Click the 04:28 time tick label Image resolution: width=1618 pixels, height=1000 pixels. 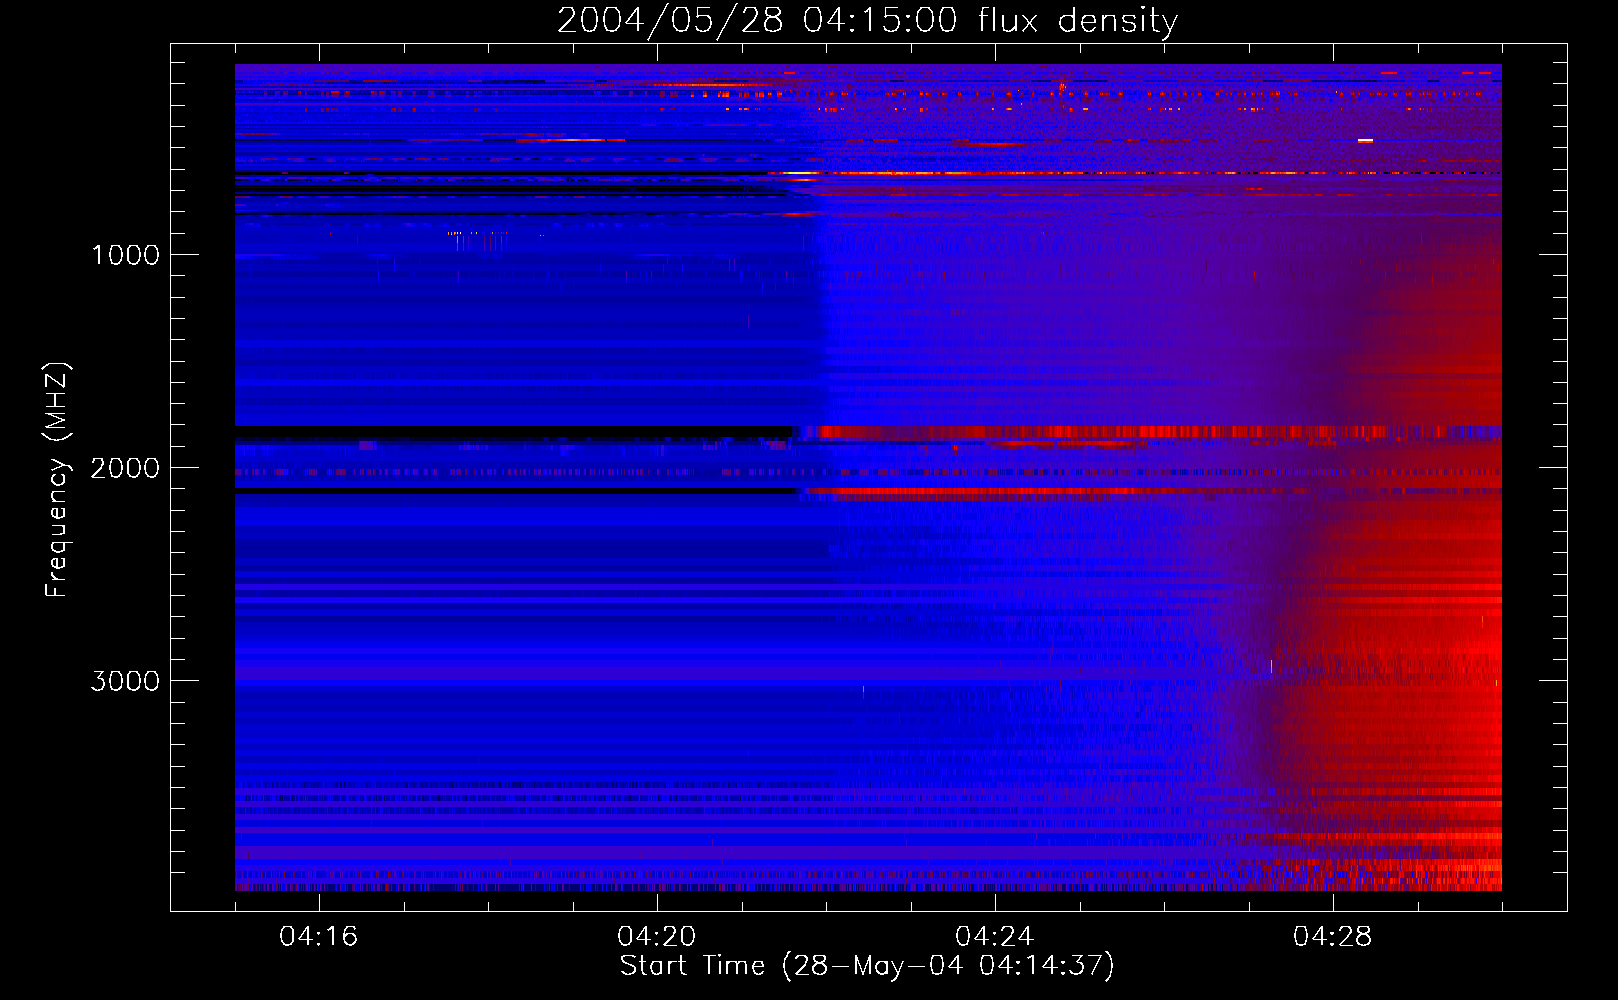(x=1333, y=936)
